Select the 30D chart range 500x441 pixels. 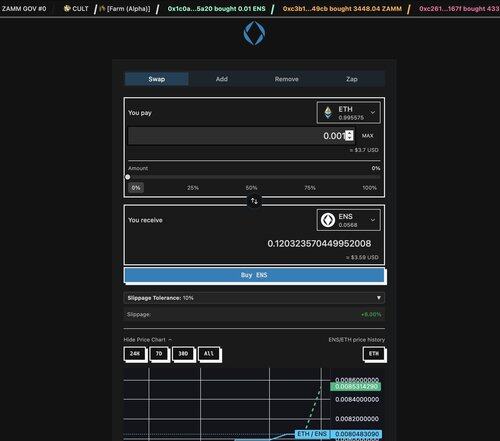pos(183,354)
